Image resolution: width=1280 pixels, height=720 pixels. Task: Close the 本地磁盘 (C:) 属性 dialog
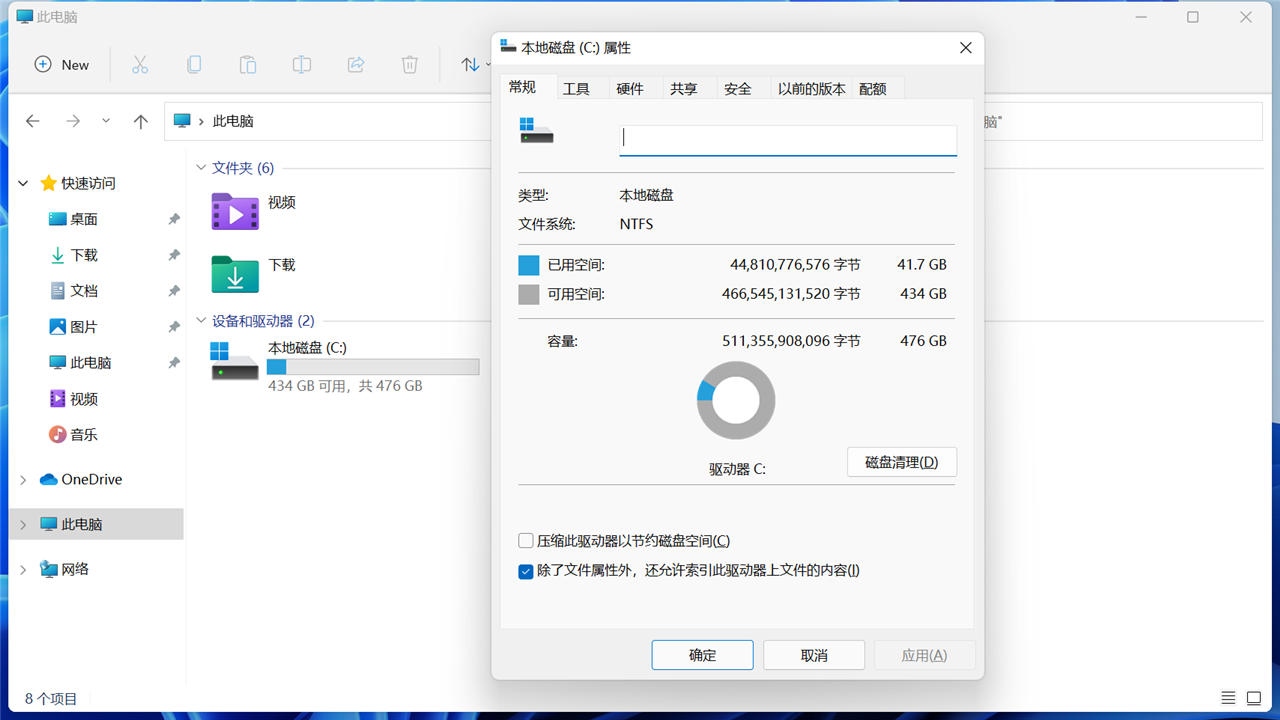click(x=966, y=48)
